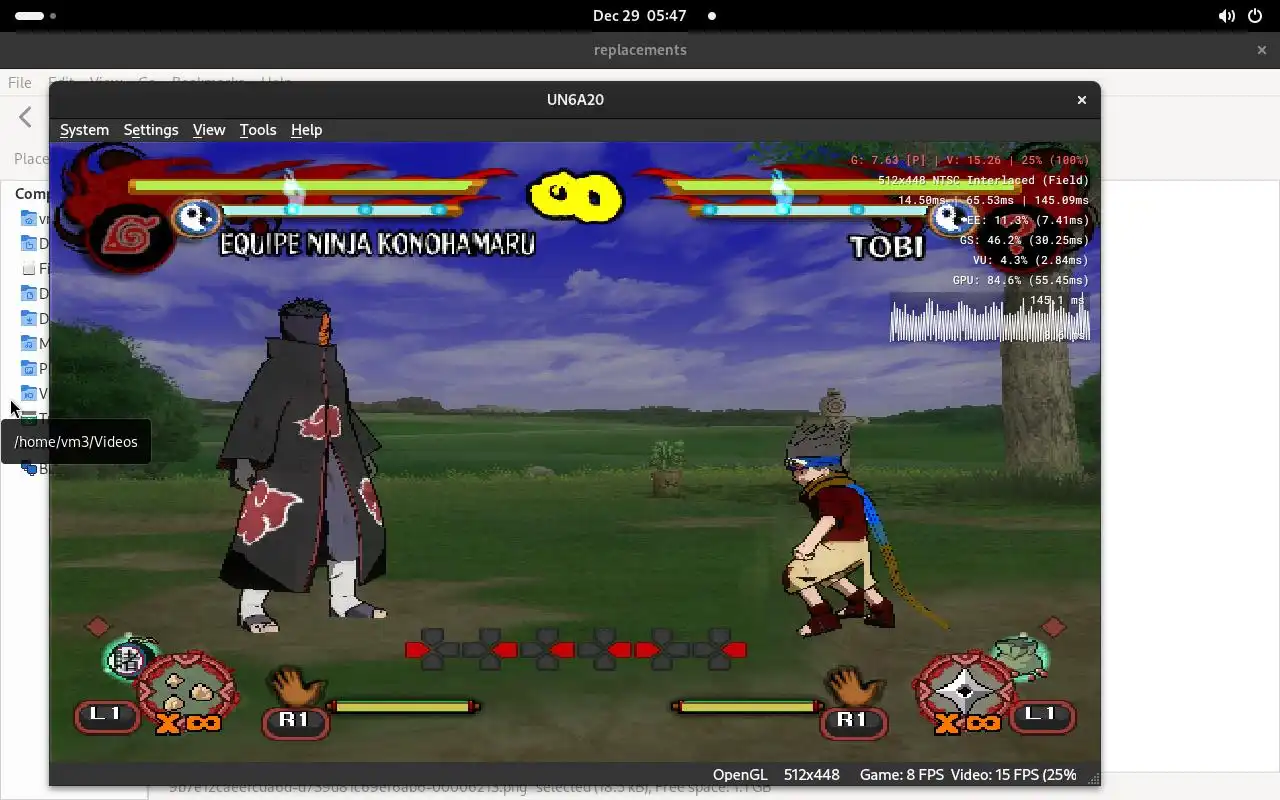
Task: Close the UN6A20 emulator window
Action: tap(1081, 100)
